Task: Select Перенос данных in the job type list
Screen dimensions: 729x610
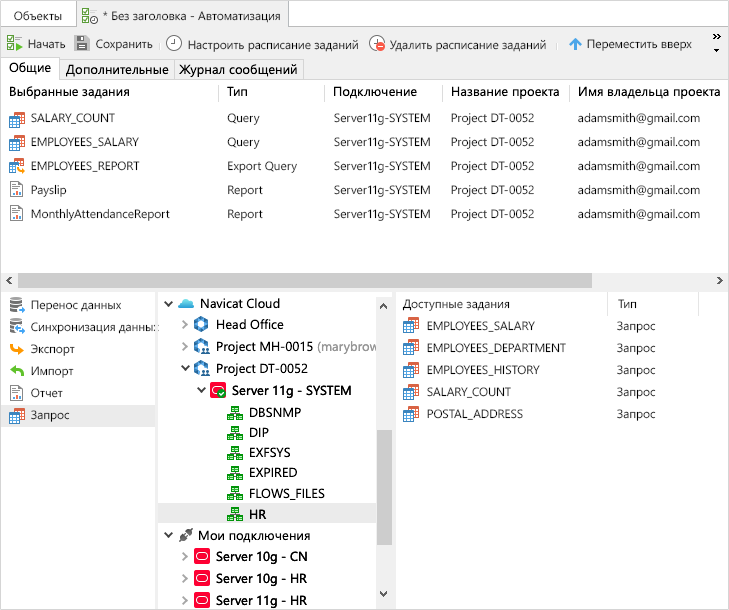Action: click(75, 304)
